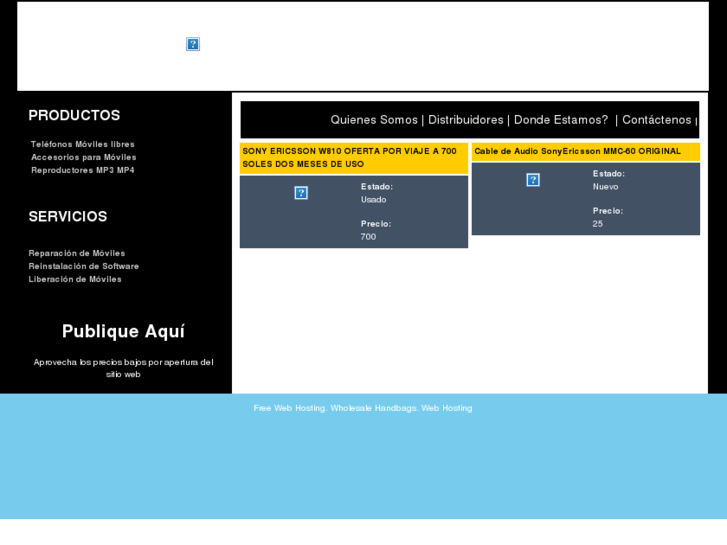Image resolution: width=727 pixels, height=545 pixels.
Task: Click the broken image icon in the header banner
Action: pos(193,44)
